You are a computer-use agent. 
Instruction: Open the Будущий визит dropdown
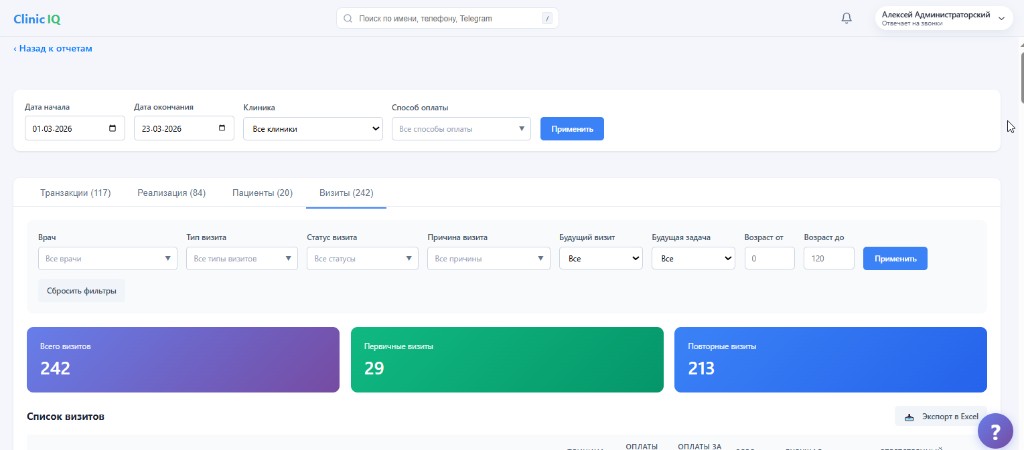point(601,259)
